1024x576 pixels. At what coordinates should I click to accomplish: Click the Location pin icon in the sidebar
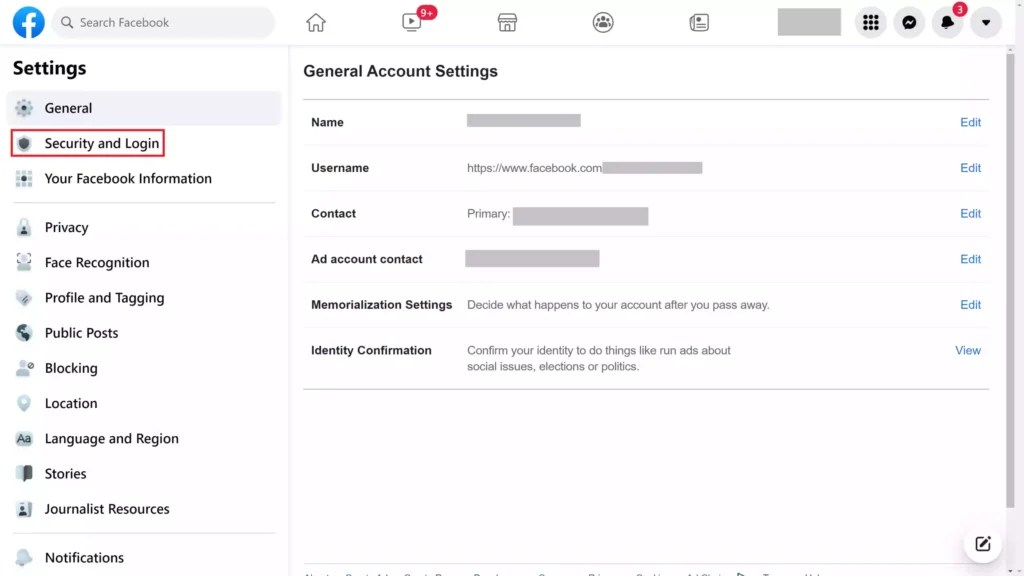22,403
